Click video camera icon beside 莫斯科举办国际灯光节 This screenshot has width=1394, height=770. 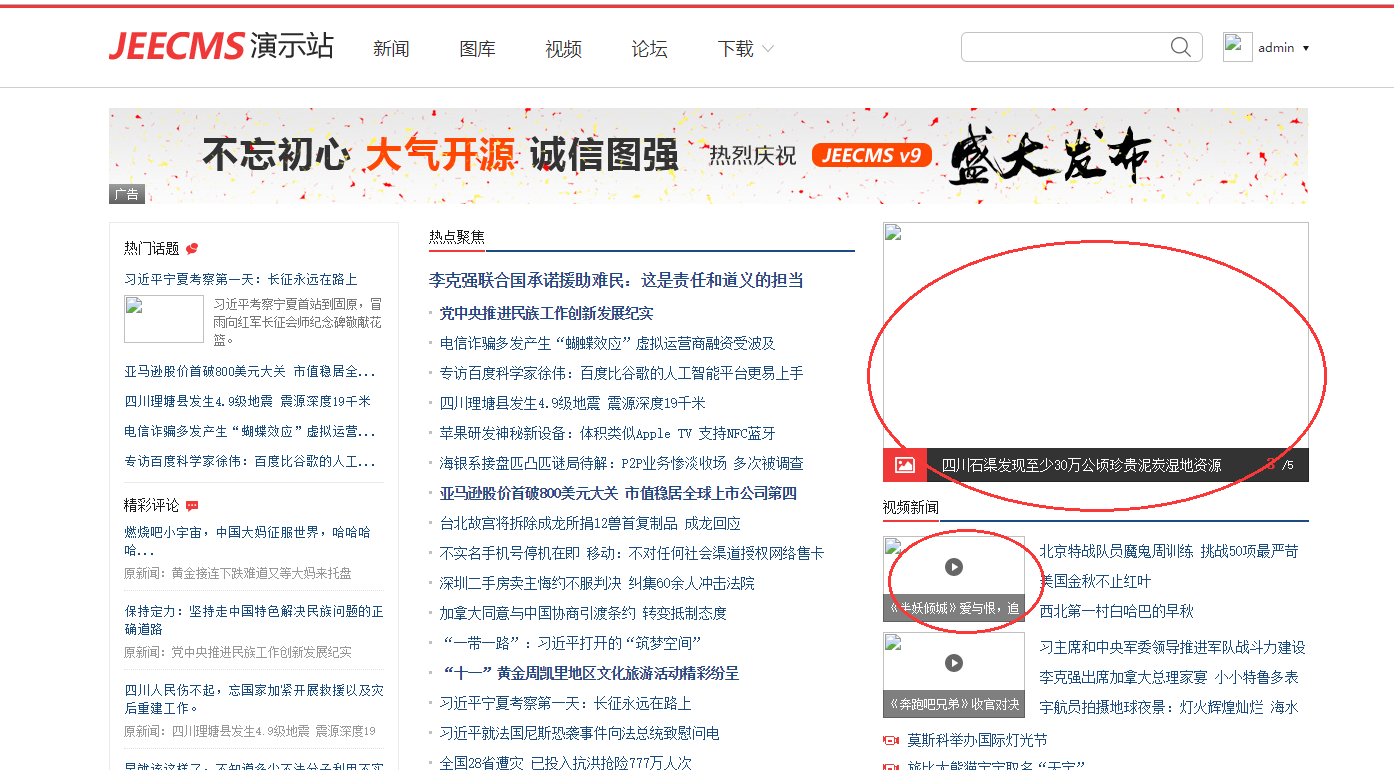(x=891, y=741)
